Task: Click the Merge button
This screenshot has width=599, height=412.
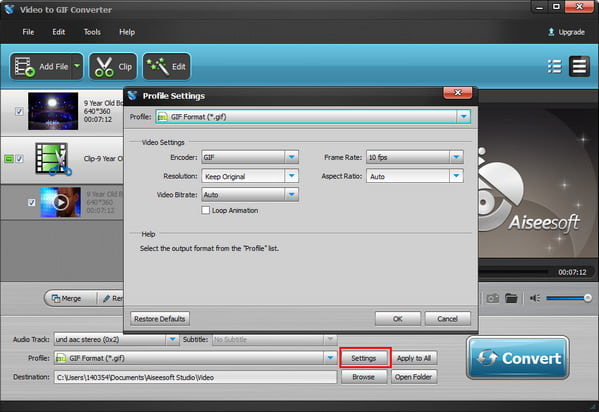Action: point(66,298)
